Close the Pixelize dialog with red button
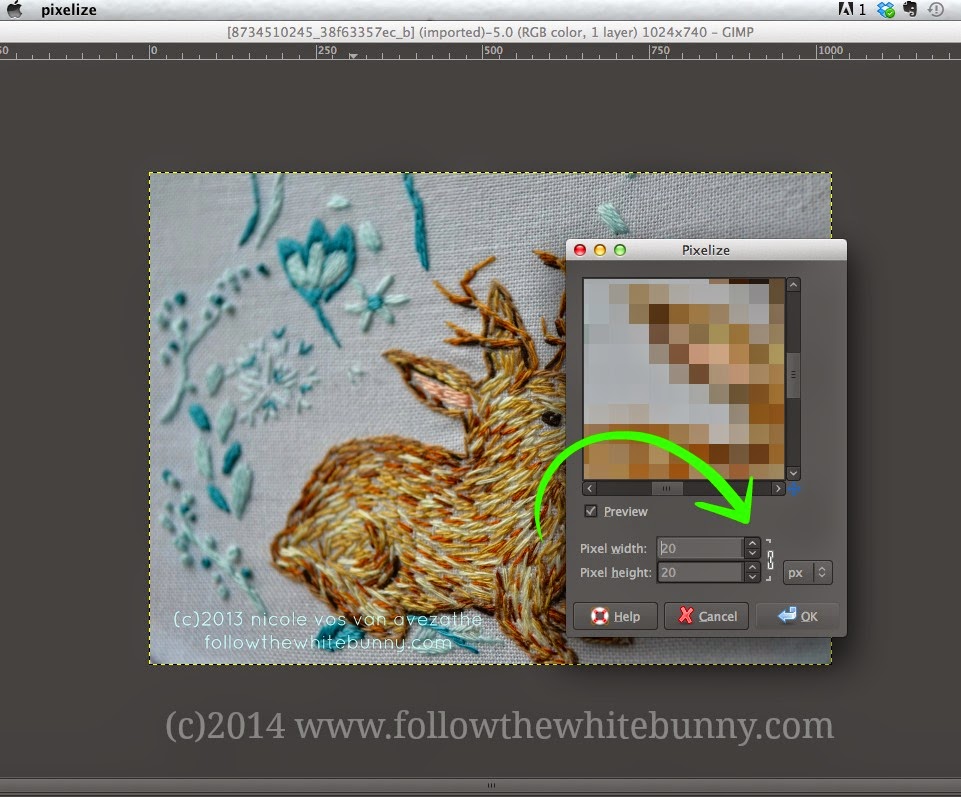Image resolution: width=961 pixels, height=797 pixels. [580, 250]
